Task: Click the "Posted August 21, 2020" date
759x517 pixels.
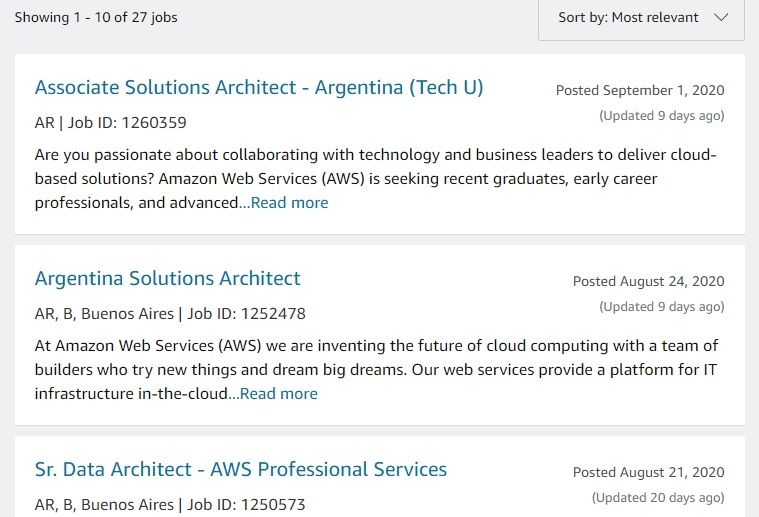Action: click(648, 472)
